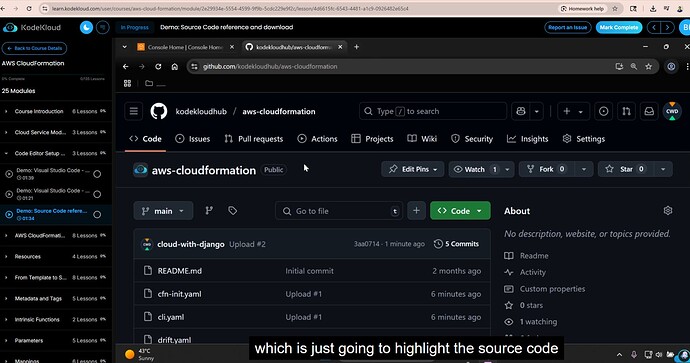
Task: Open 5 Commits history link
Action: pyautogui.click(x=456, y=244)
